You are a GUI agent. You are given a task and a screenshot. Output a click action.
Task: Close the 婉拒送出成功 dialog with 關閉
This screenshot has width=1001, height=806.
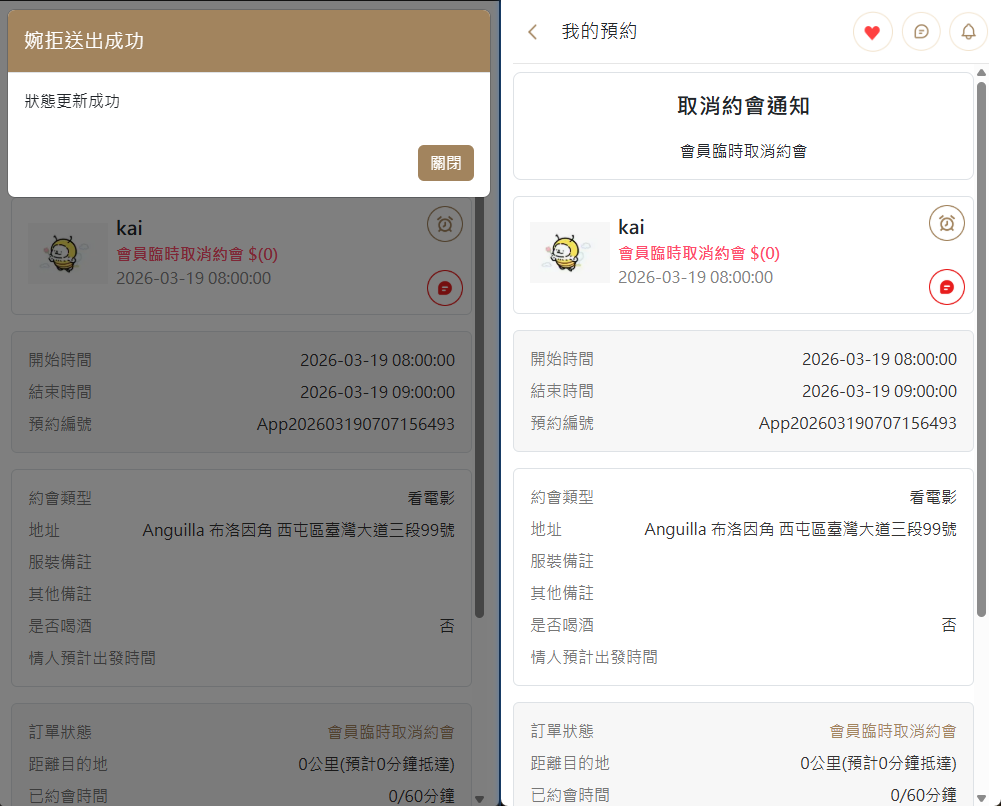point(446,163)
